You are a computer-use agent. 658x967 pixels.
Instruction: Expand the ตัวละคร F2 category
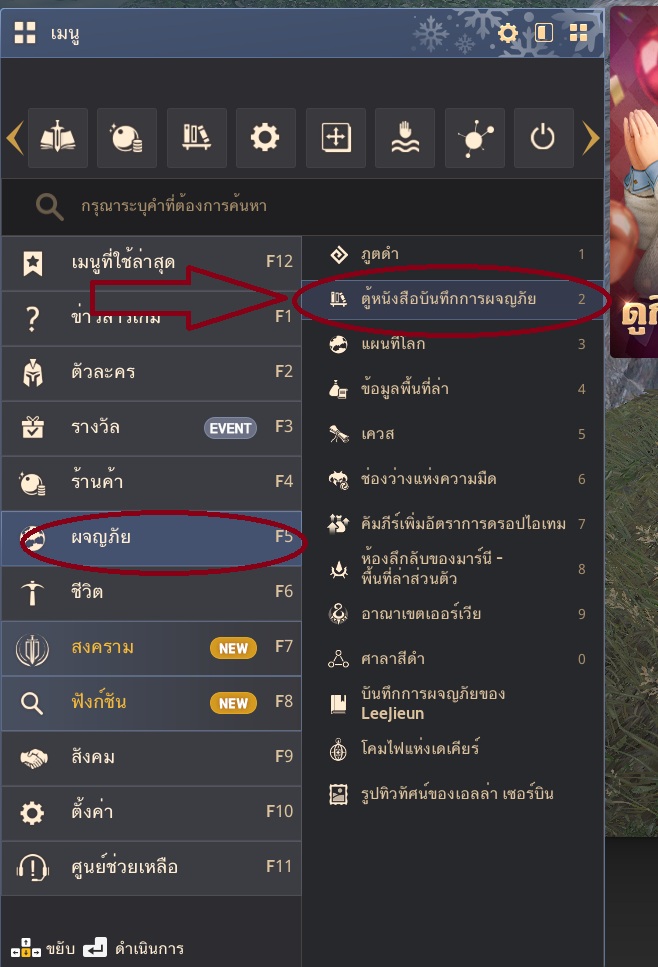pyautogui.click(x=151, y=372)
